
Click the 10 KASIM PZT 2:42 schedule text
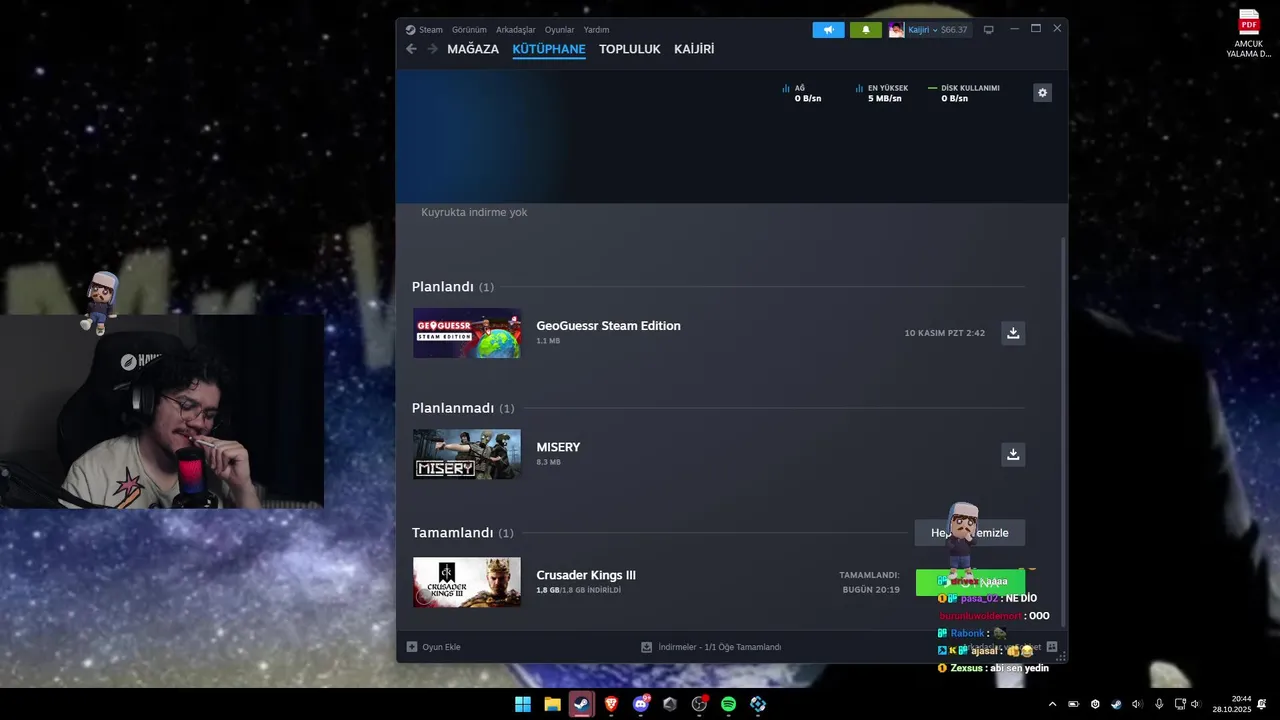[x=945, y=333]
